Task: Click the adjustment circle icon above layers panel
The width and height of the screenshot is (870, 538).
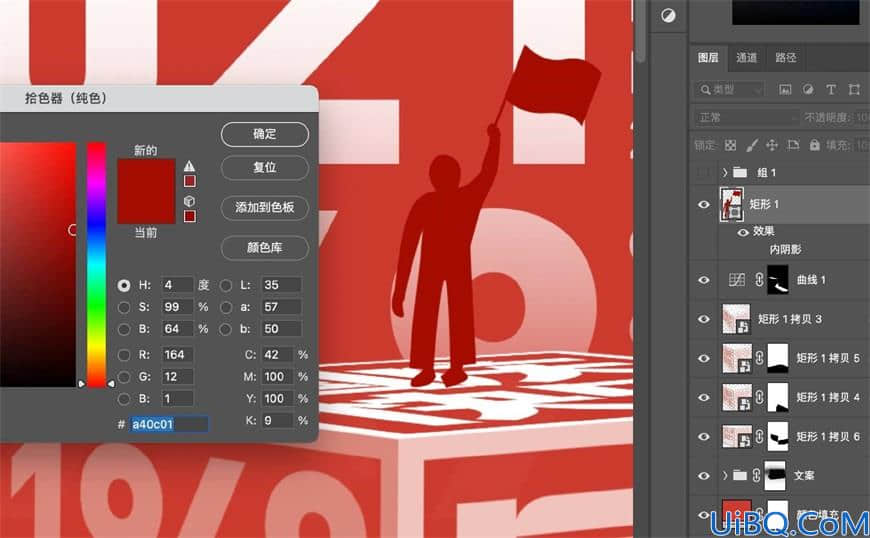Action: point(669,16)
